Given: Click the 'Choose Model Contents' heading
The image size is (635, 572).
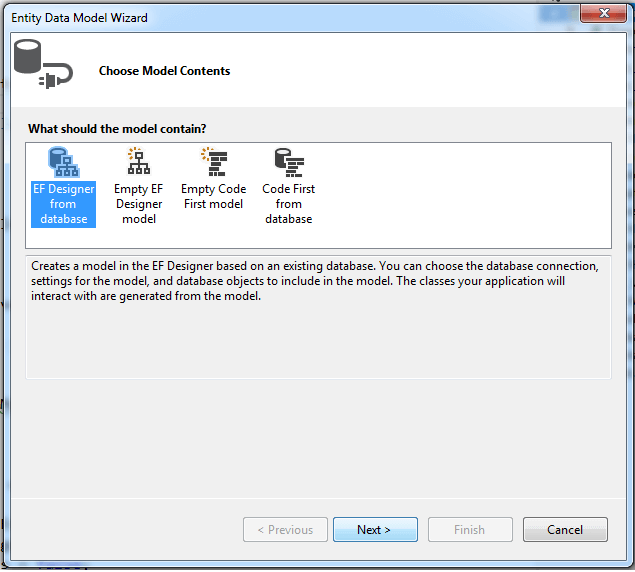Looking at the screenshot, I should click(164, 71).
